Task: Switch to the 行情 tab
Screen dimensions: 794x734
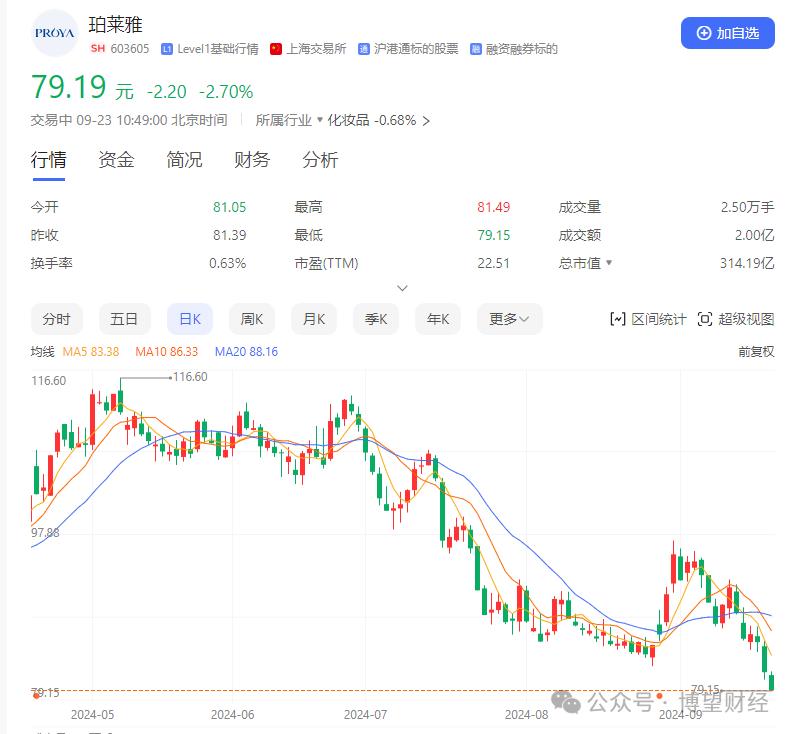Action: [49, 160]
